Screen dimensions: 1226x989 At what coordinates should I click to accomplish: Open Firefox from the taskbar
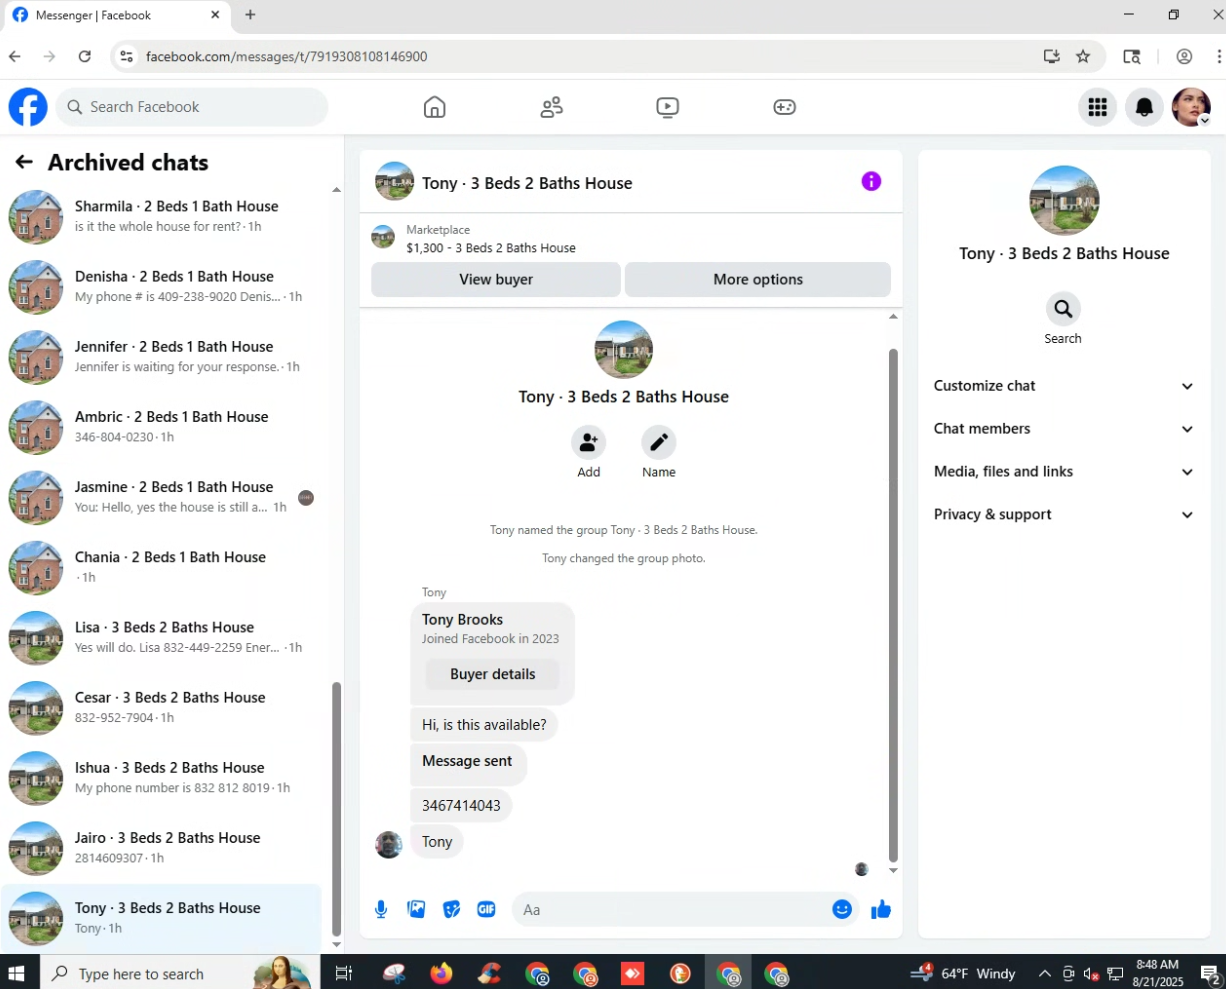(x=441, y=973)
